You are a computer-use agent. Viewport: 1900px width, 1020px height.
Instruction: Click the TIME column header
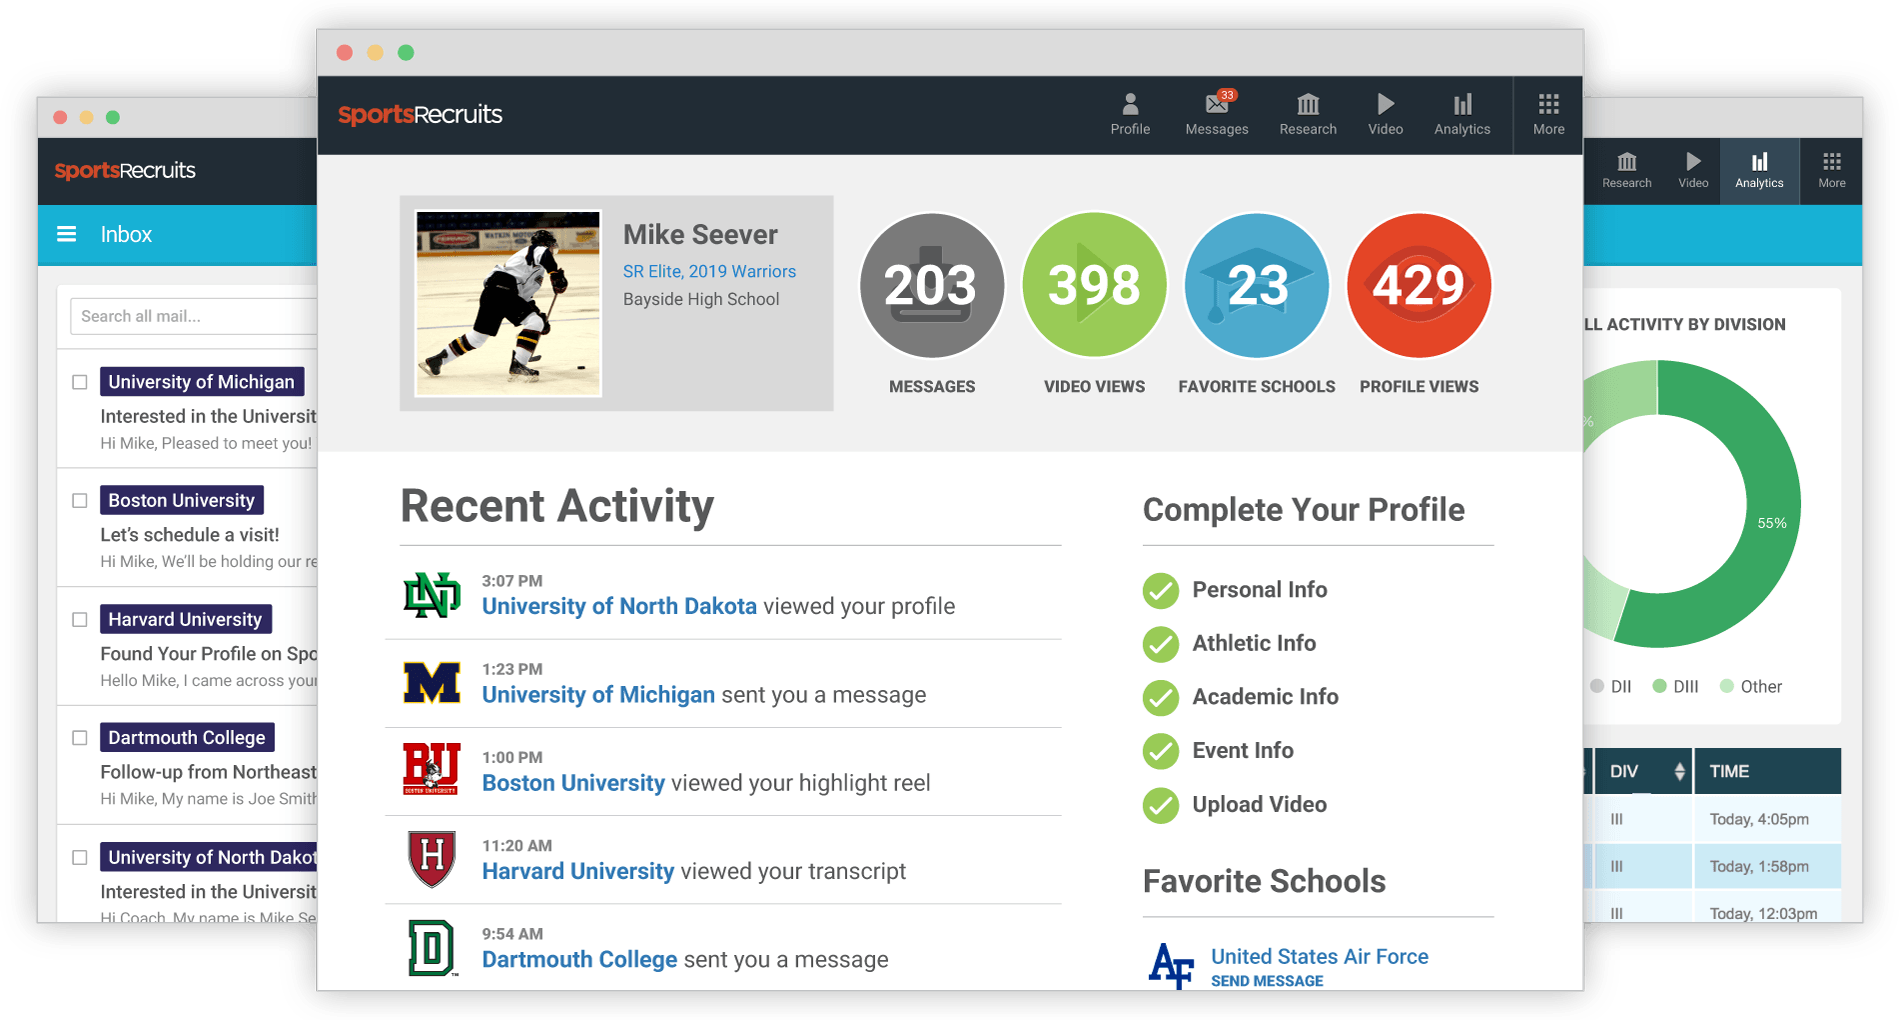point(1729,771)
